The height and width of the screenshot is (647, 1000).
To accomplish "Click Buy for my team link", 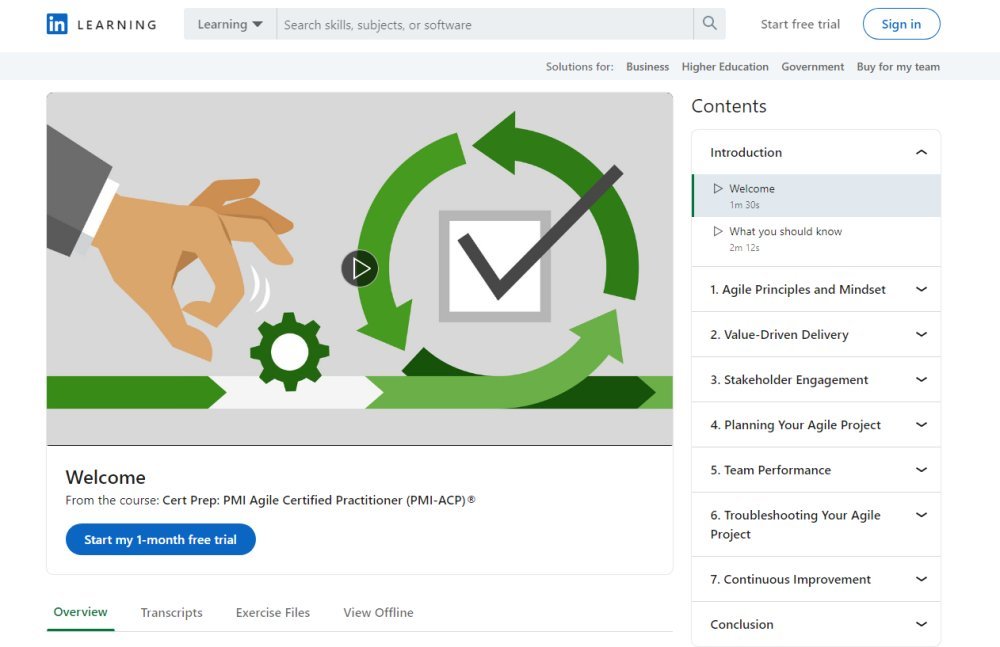I will point(898,66).
